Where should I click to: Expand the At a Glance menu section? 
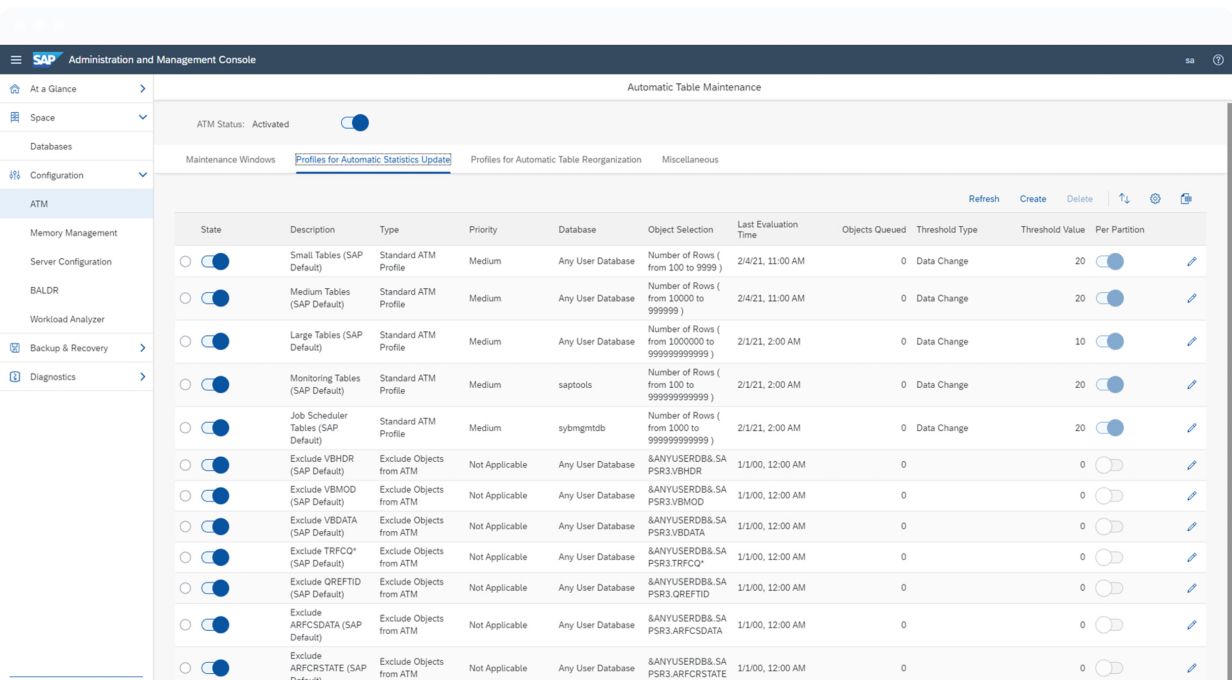coord(142,89)
